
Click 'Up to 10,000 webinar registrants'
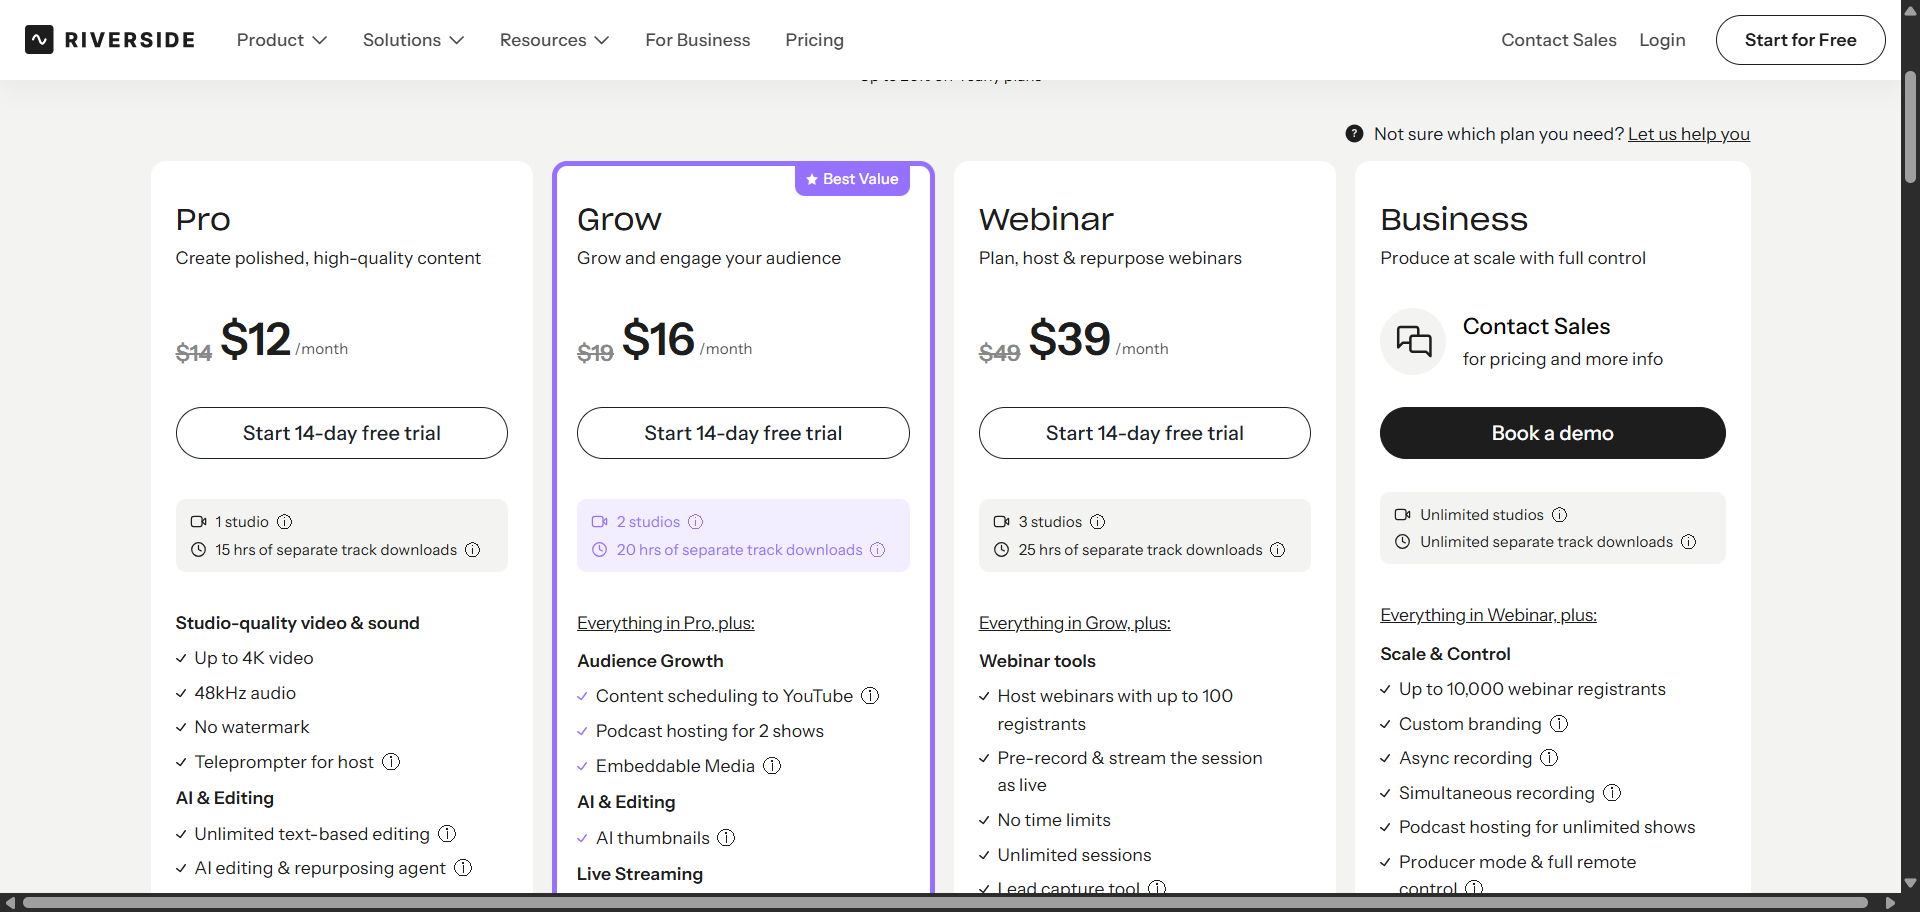(1532, 689)
